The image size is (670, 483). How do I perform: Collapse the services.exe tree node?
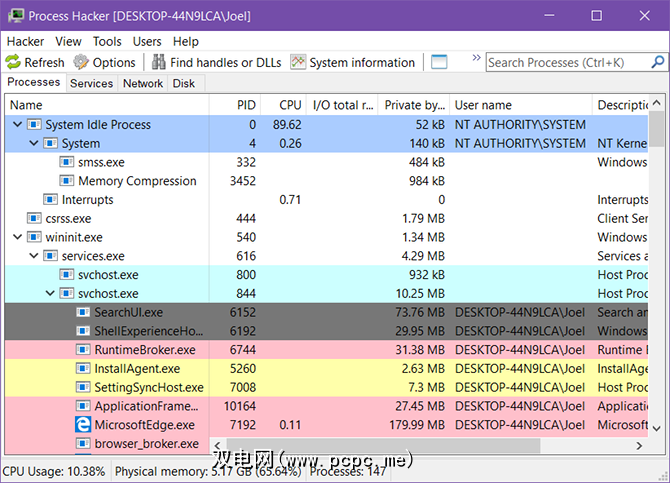[x=34, y=256]
